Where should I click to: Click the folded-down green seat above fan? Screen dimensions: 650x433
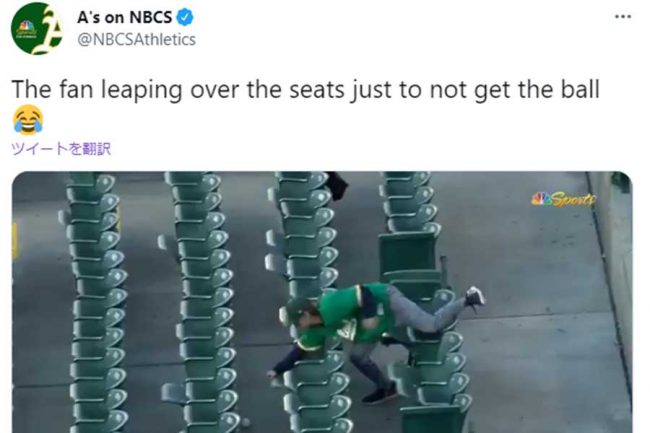tap(408, 255)
